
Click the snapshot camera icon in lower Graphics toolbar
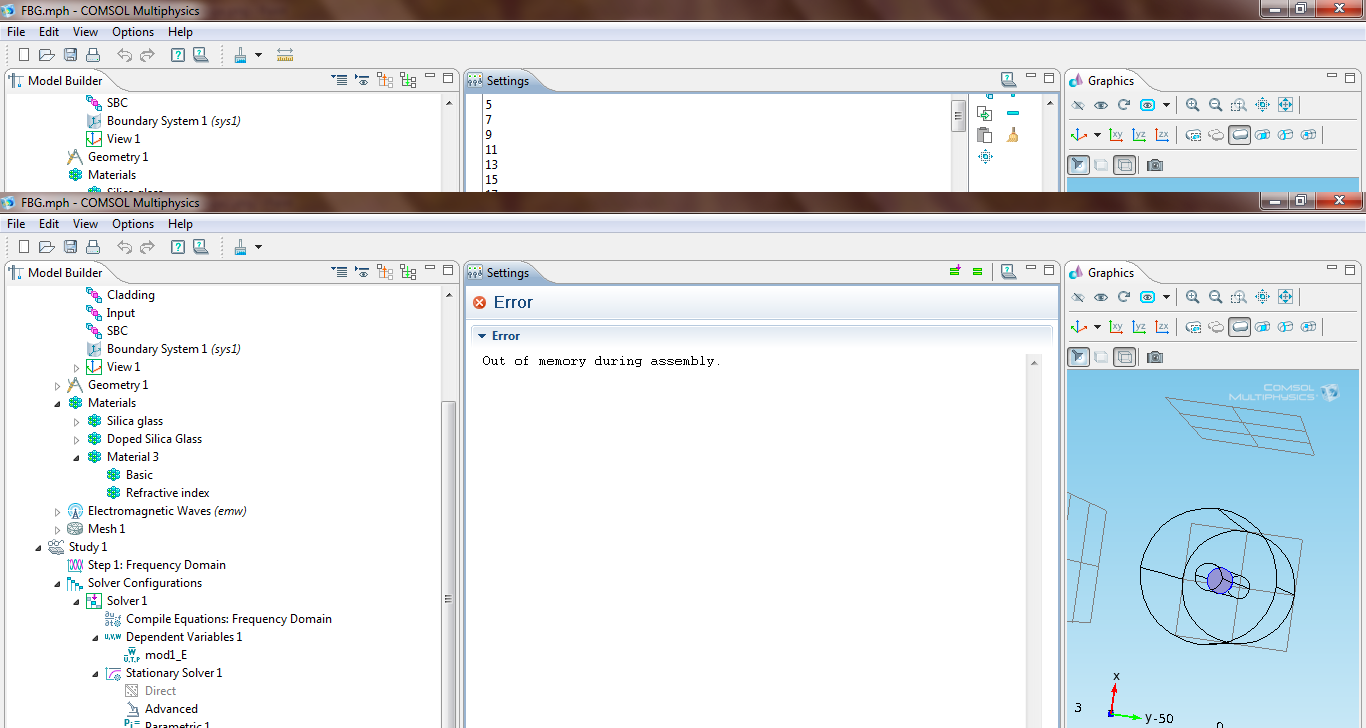(1155, 357)
